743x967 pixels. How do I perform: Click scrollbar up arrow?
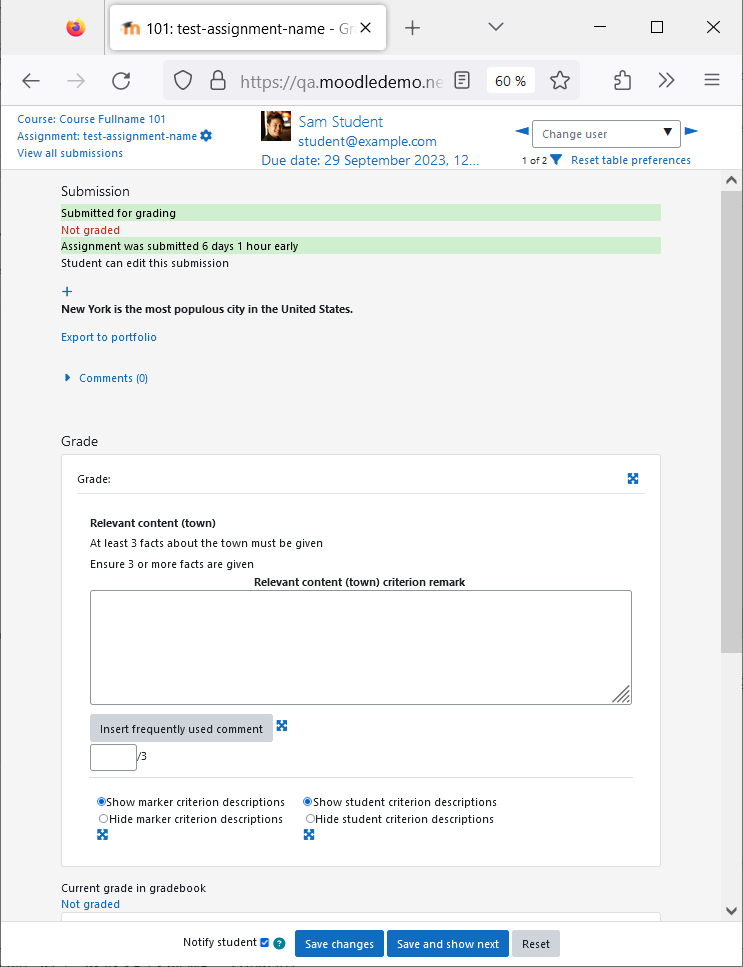pos(731,180)
